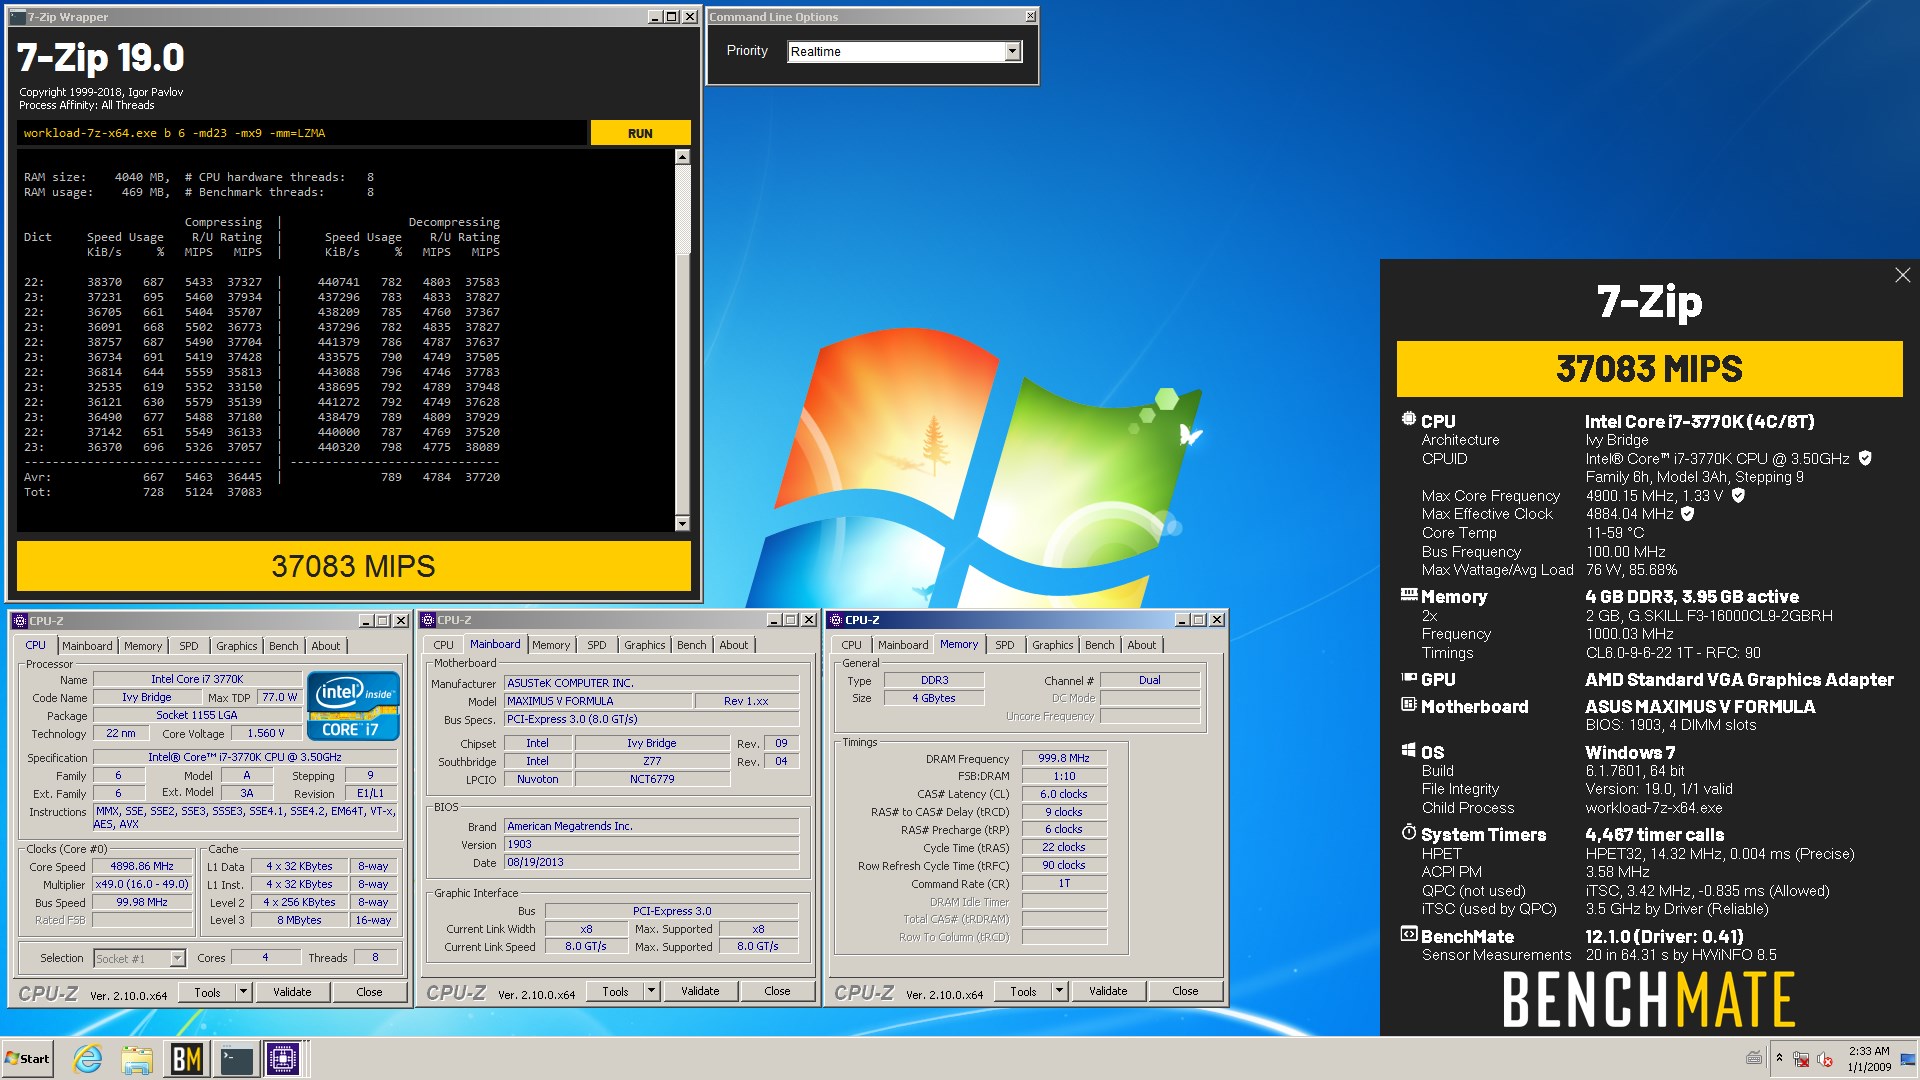
Task: Click the GPU icon in BenchMate panel
Action: pos(1408,678)
